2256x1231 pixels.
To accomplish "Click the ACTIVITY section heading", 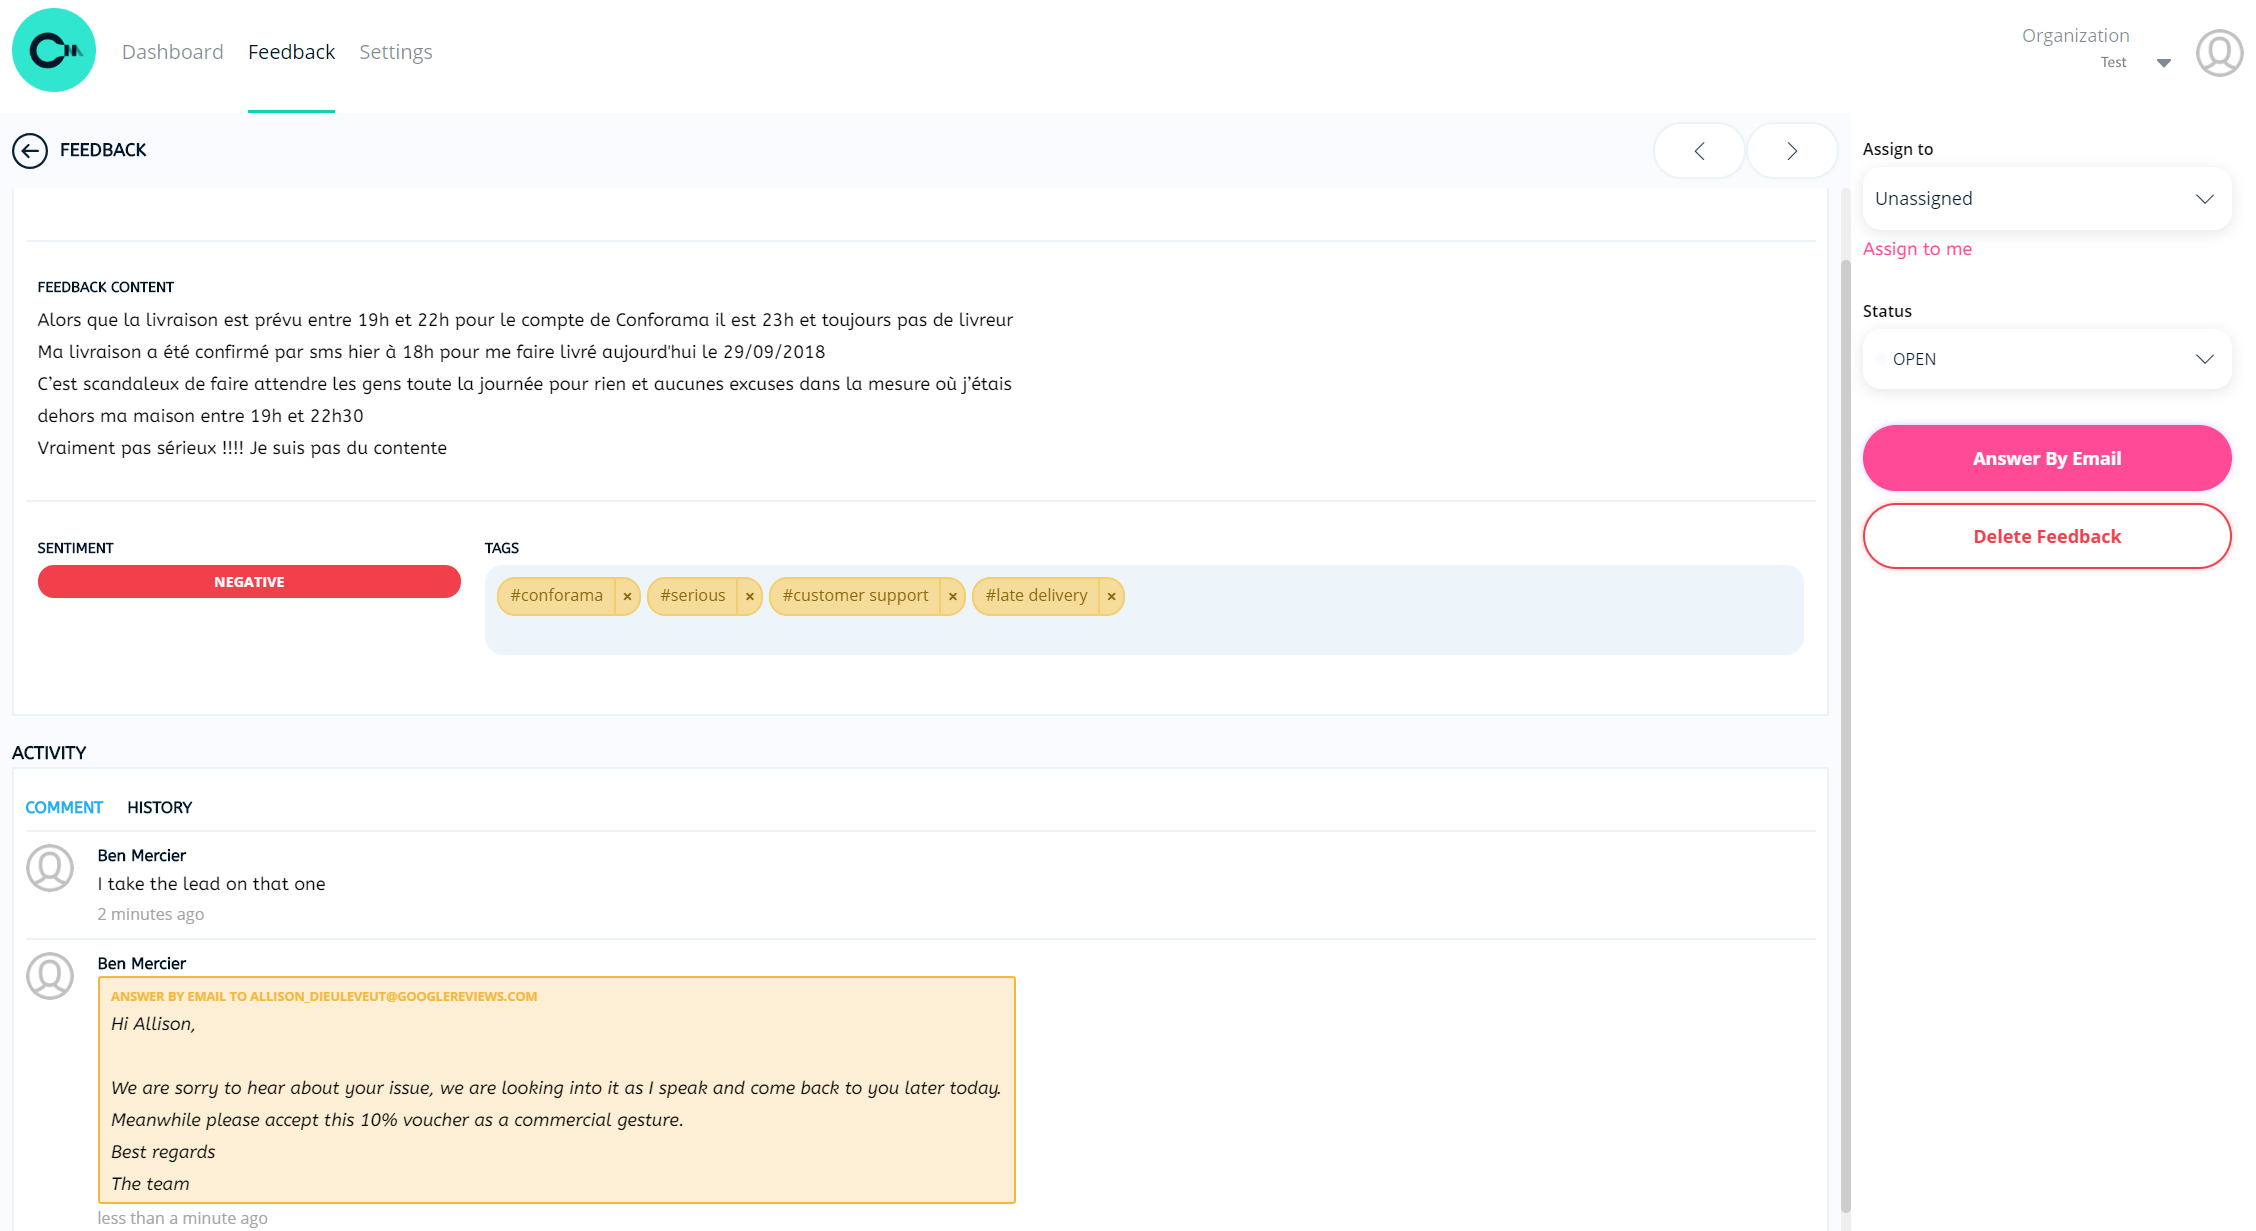I will click(49, 753).
